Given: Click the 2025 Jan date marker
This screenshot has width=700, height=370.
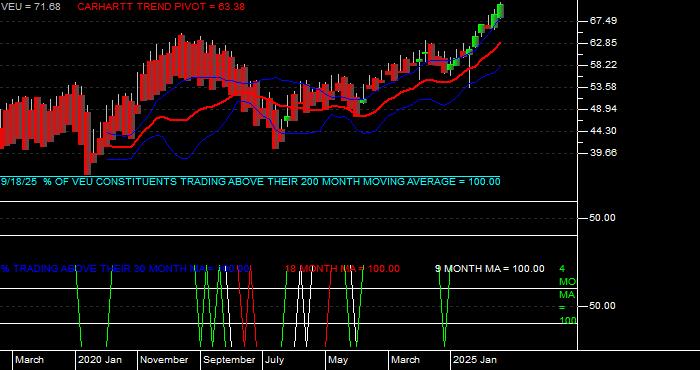Looking at the screenshot, I should pos(475,360).
